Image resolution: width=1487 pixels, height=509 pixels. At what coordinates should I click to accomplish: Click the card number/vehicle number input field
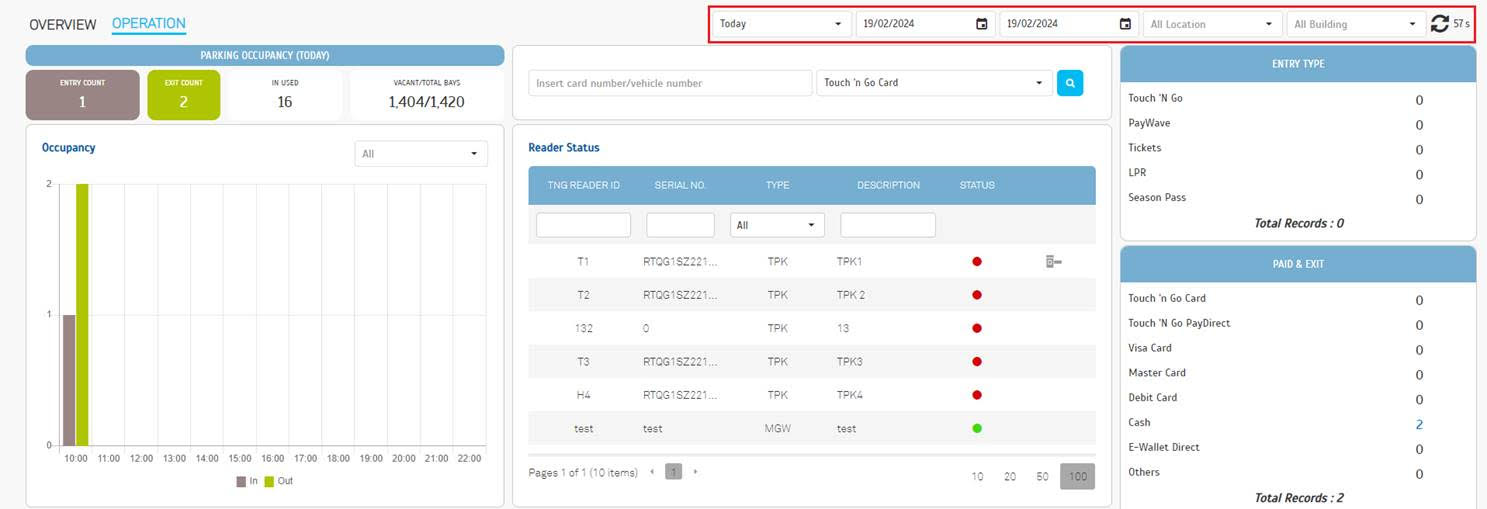coord(670,83)
